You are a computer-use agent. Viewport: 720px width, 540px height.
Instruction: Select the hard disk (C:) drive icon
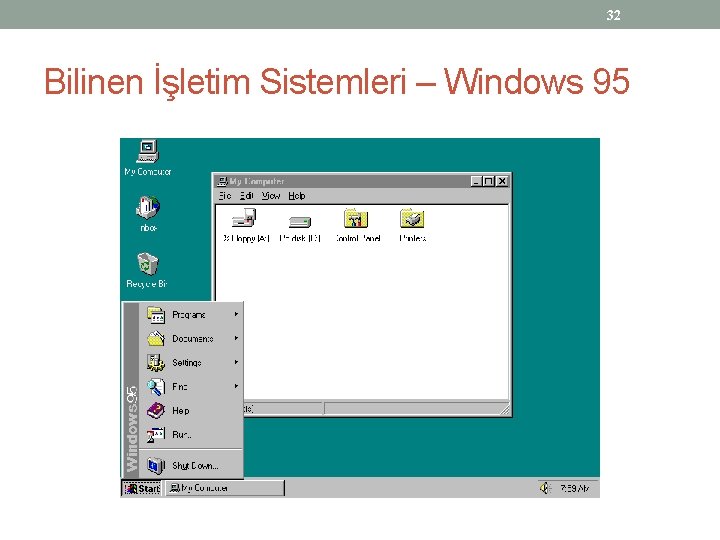(x=300, y=222)
